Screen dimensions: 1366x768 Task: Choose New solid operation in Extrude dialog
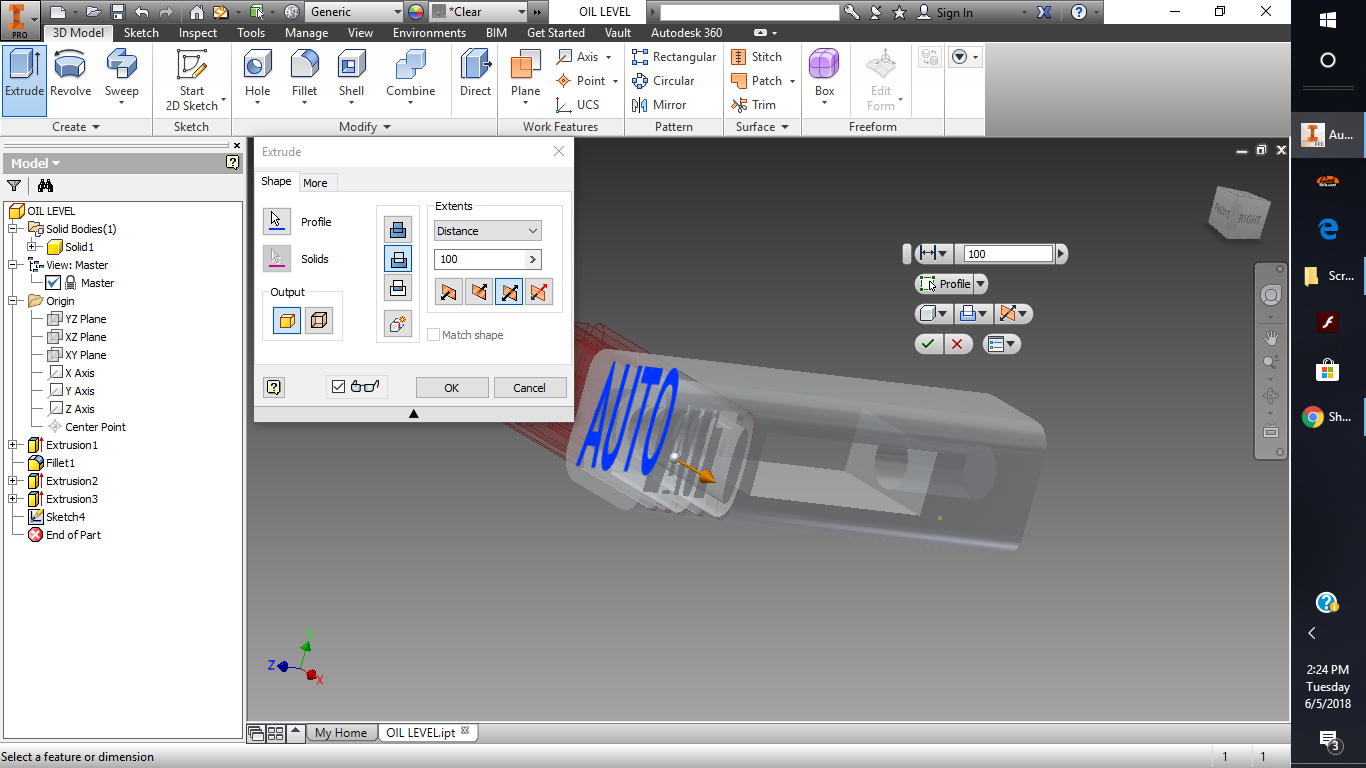[x=398, y=324]
